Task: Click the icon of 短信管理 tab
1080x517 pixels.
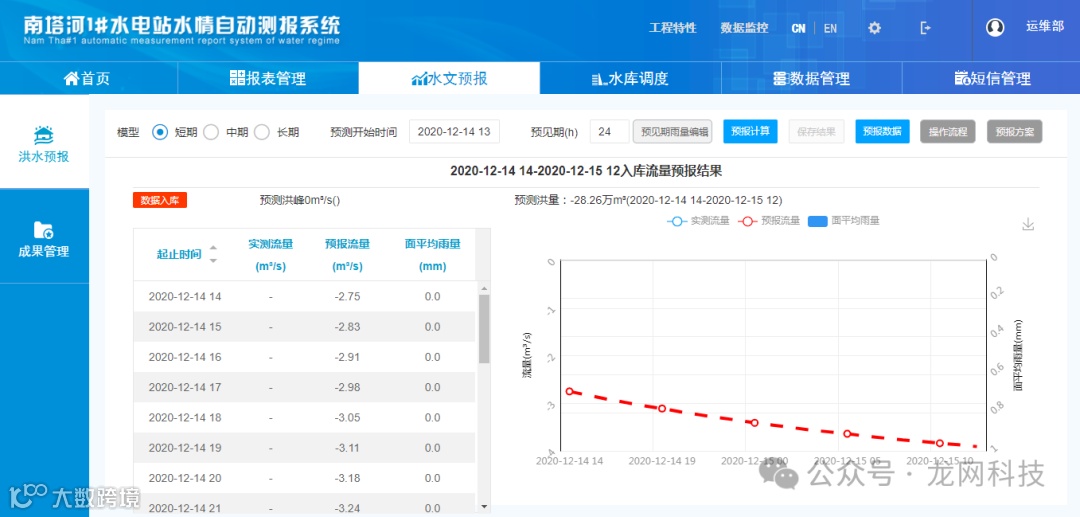Action: pyautogui.click(x=962, y=78)
